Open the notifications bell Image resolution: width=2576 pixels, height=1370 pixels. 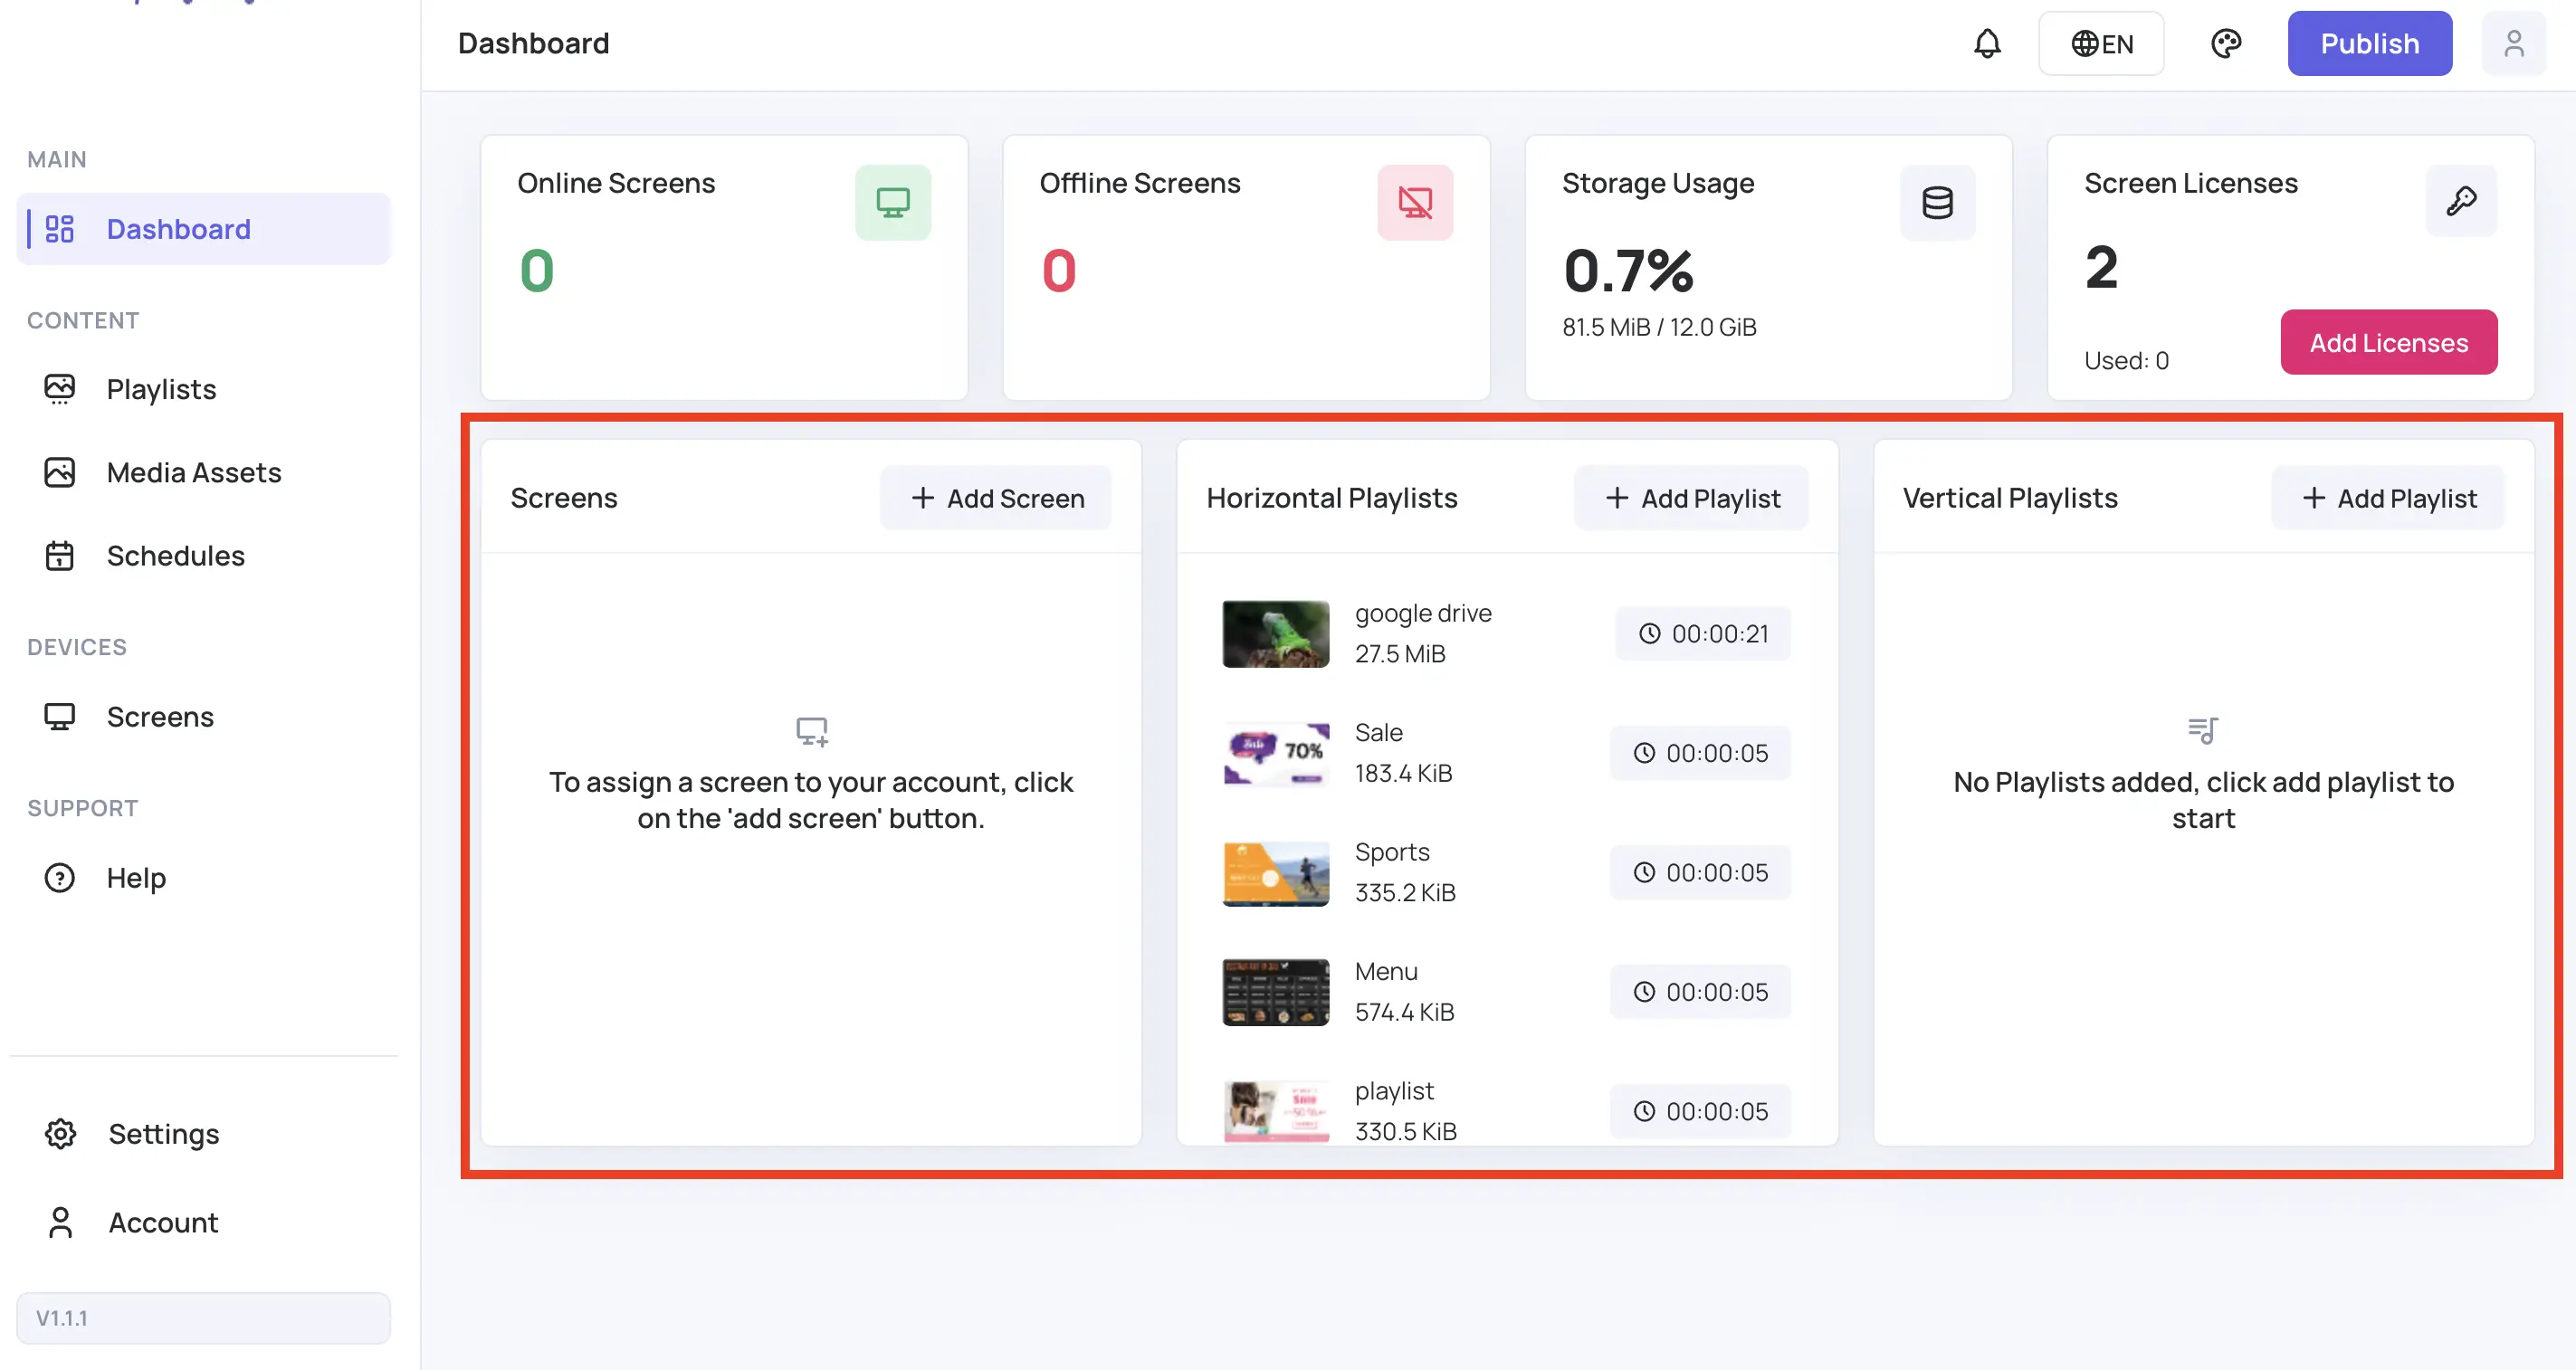[x=1987, y=43]
